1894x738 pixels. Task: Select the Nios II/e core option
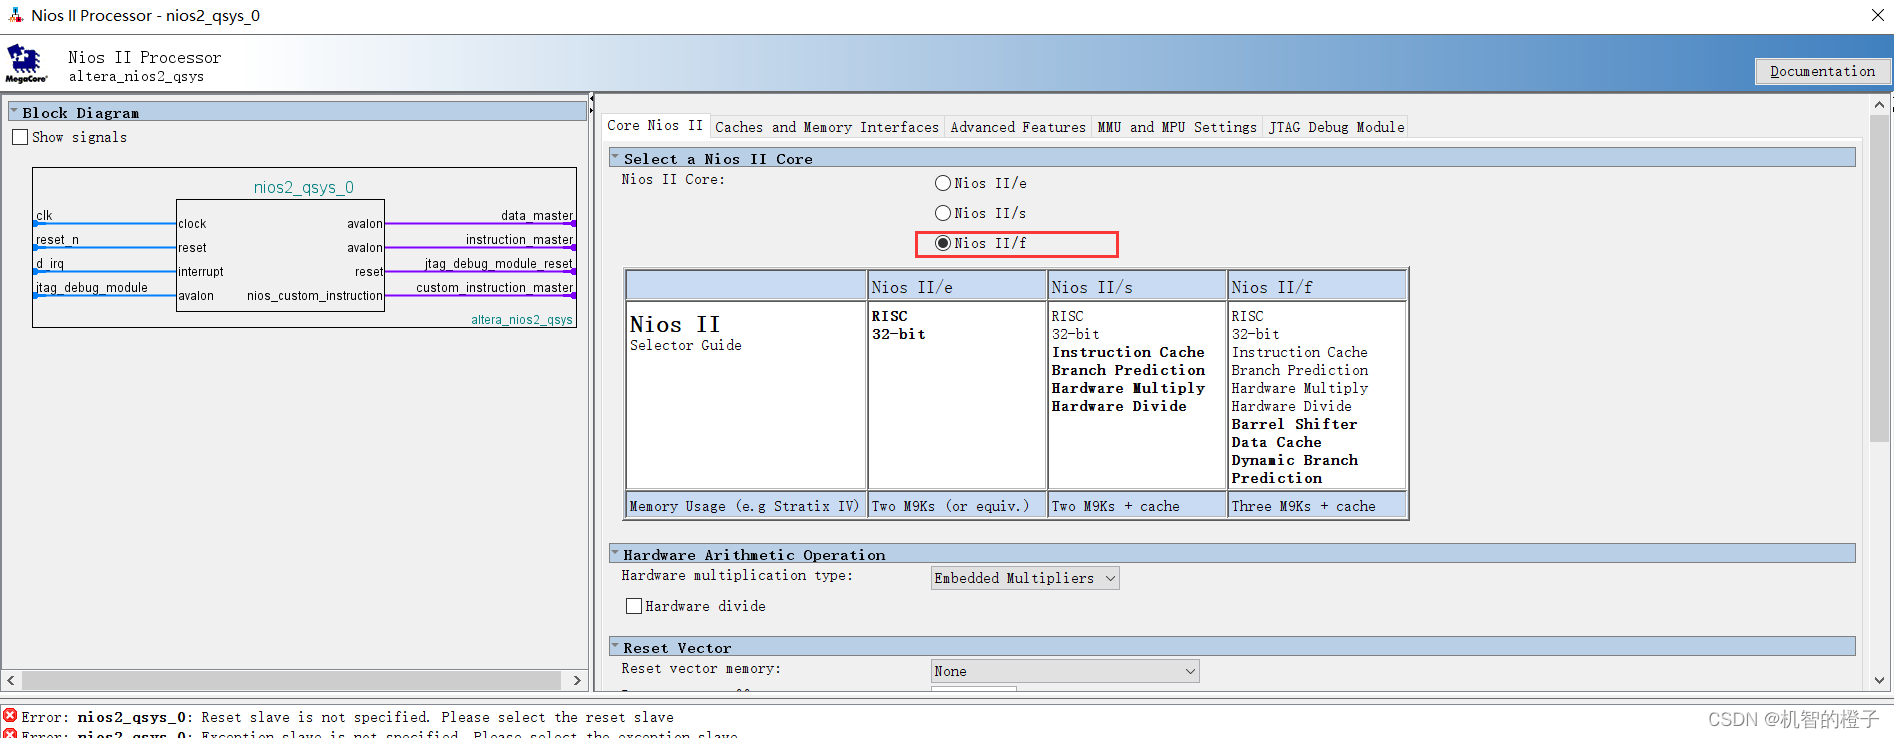942,183
